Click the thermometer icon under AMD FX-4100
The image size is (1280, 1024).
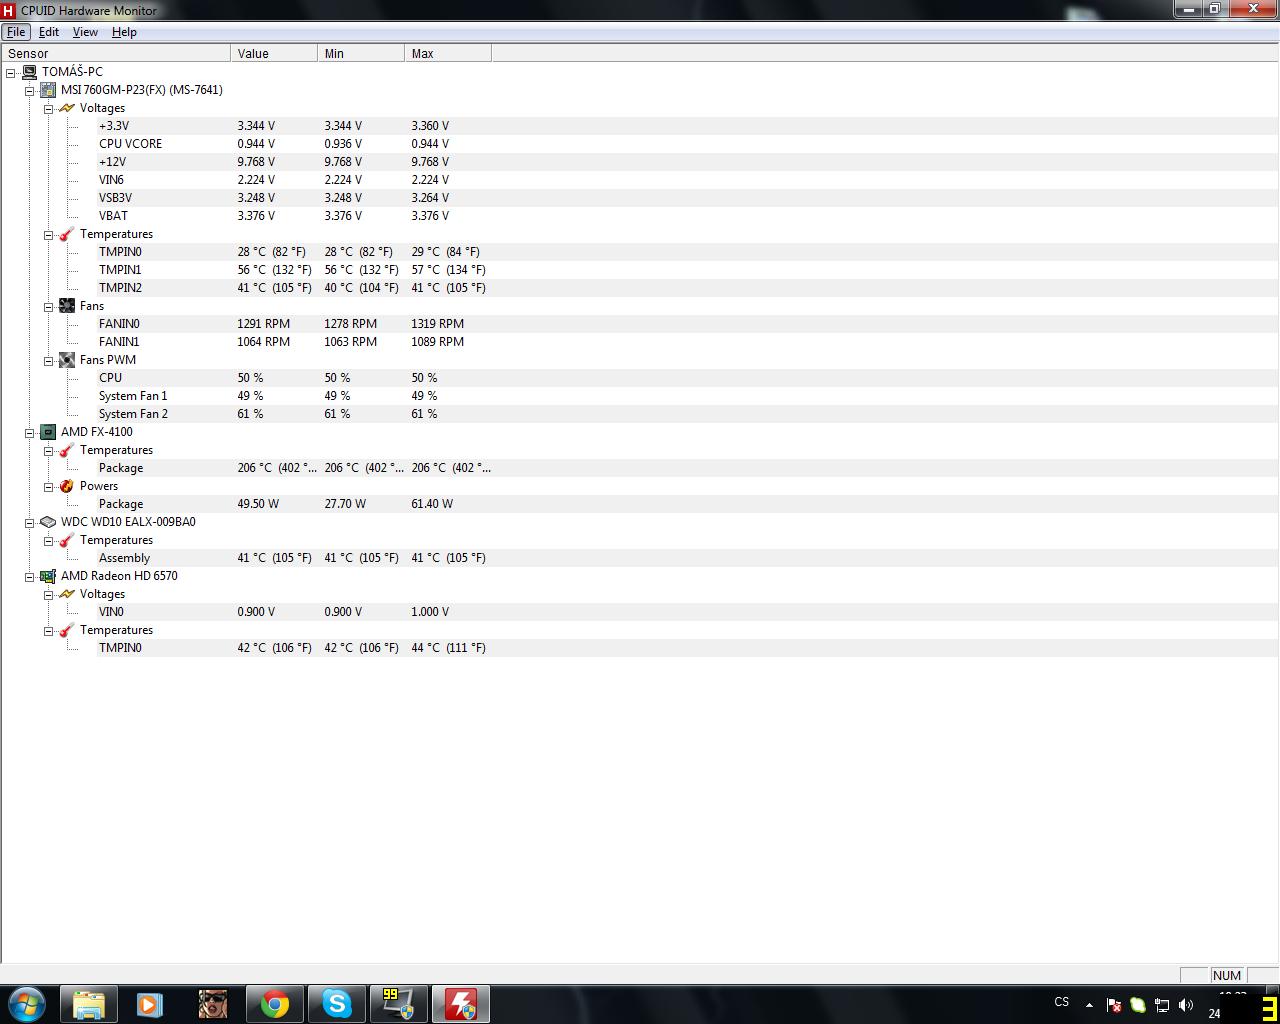pyautogui.click(x=67, y=450)
